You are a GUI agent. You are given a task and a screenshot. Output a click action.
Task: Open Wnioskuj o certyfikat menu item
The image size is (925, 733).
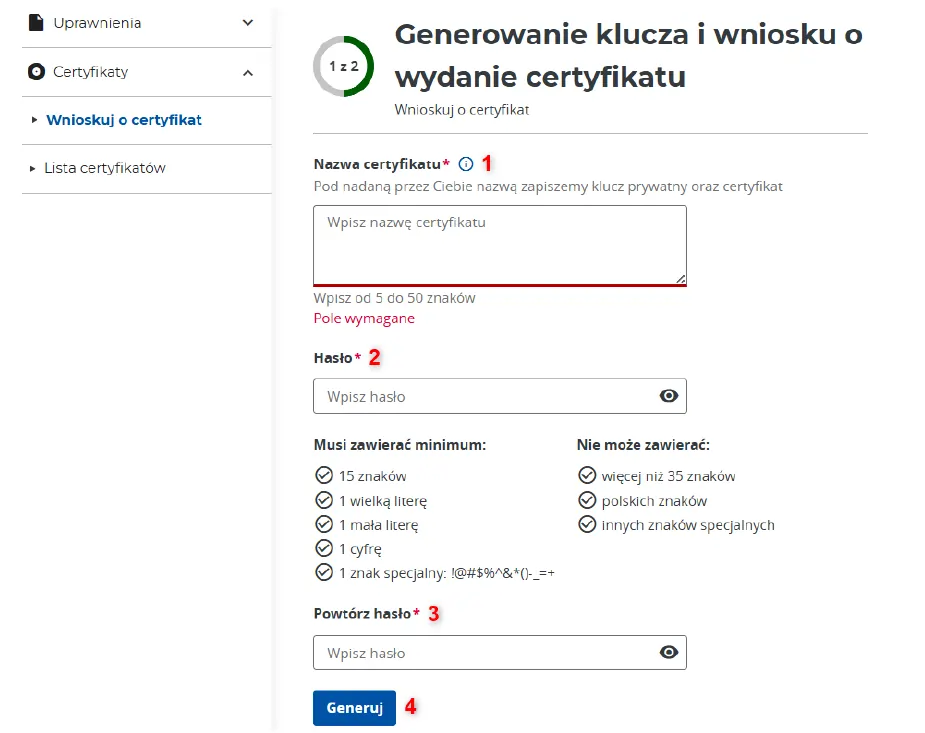(x=124, y=120)
